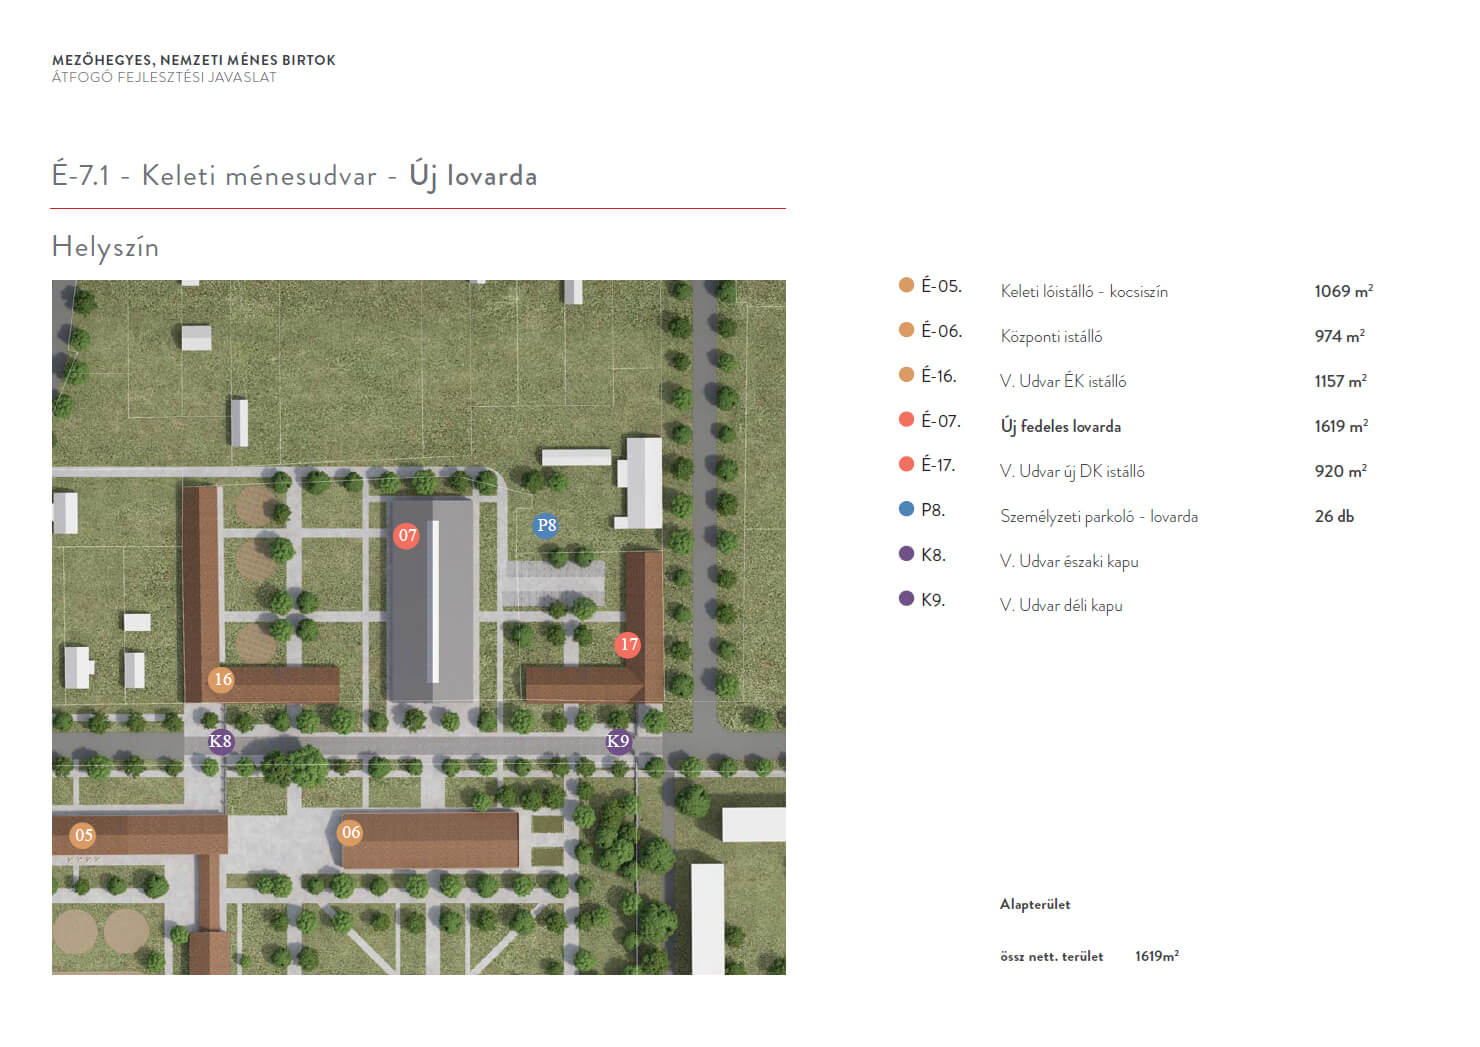
Task: Click the red 07 marker on the map
Action: [x=407, y=535]
